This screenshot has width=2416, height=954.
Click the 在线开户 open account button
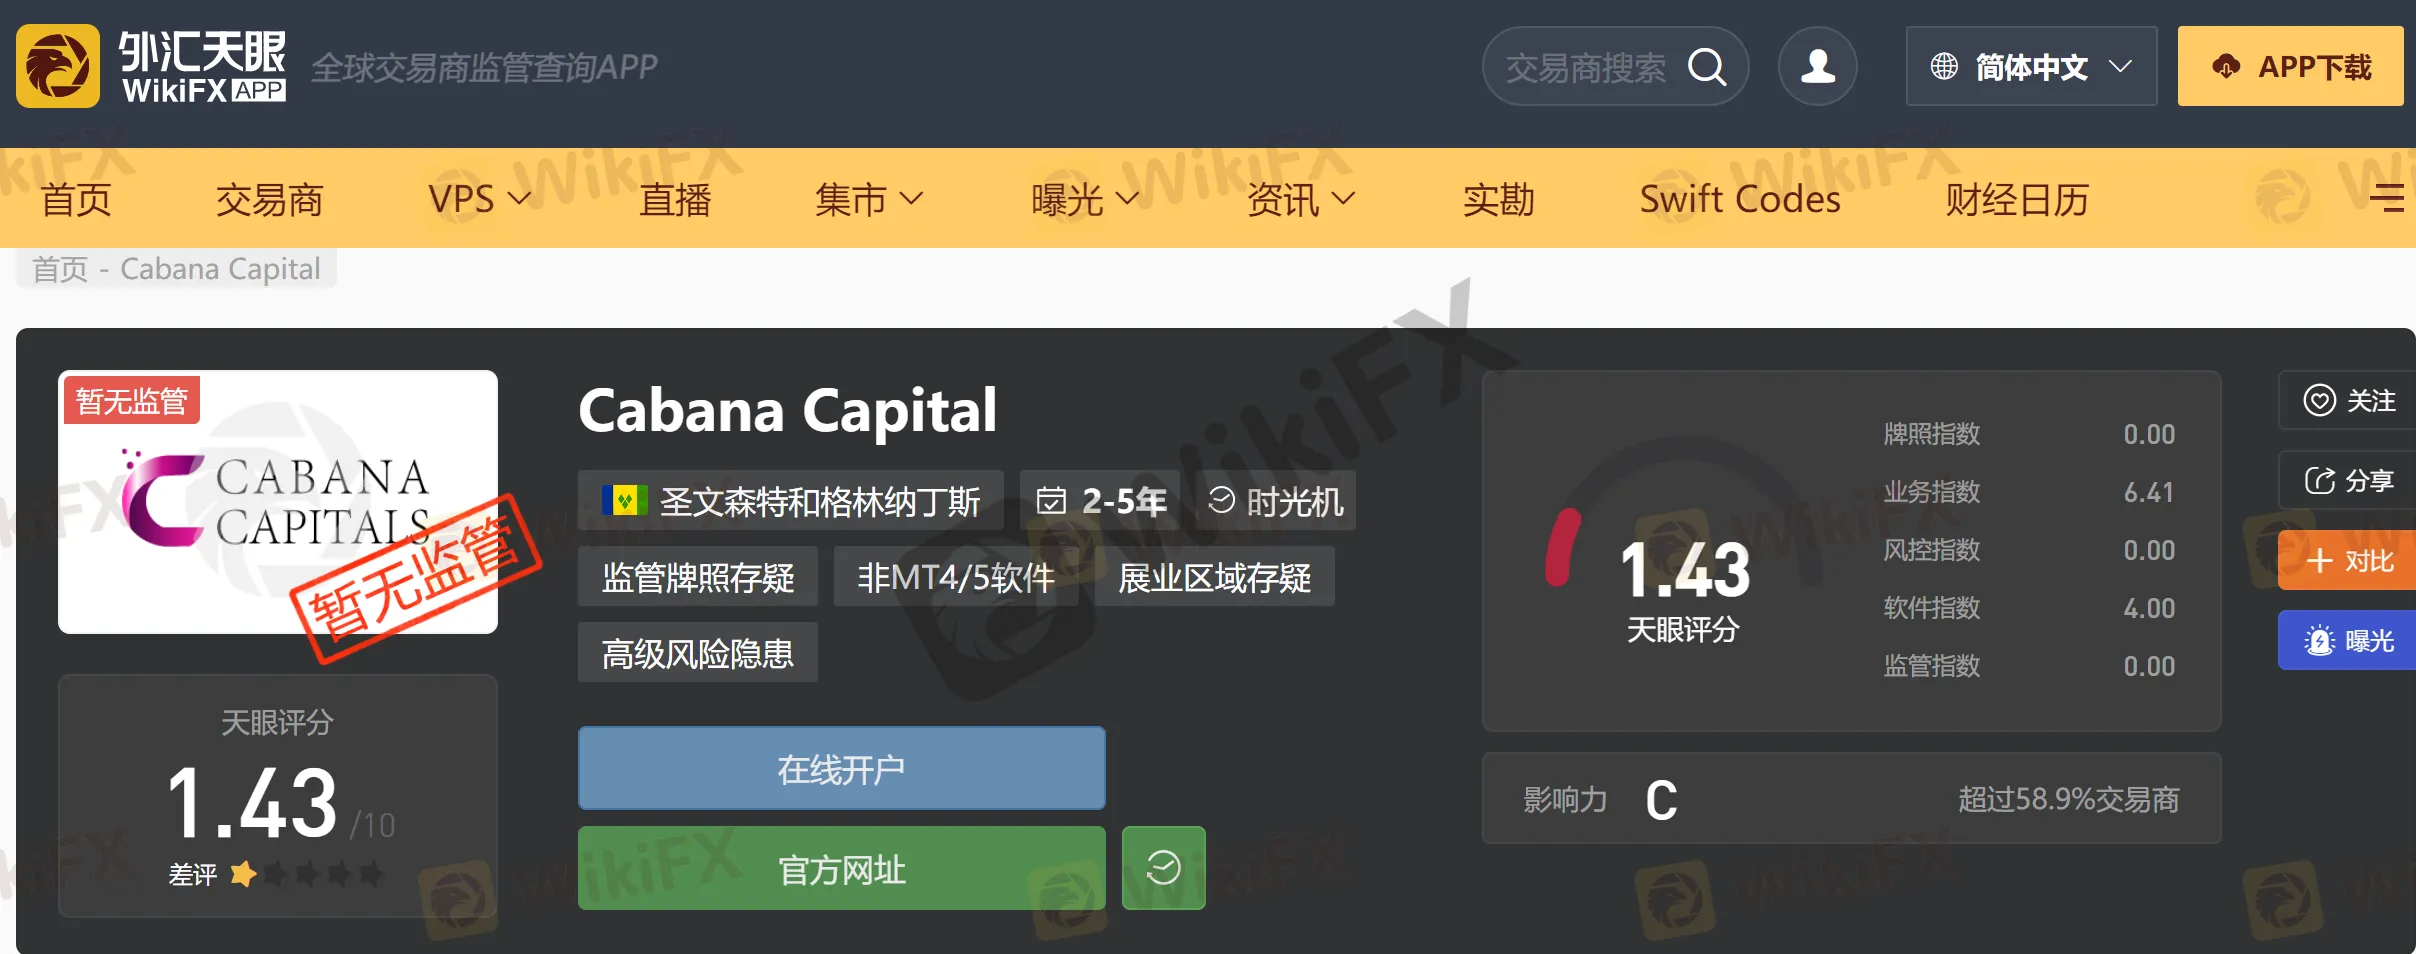[842, 768]
